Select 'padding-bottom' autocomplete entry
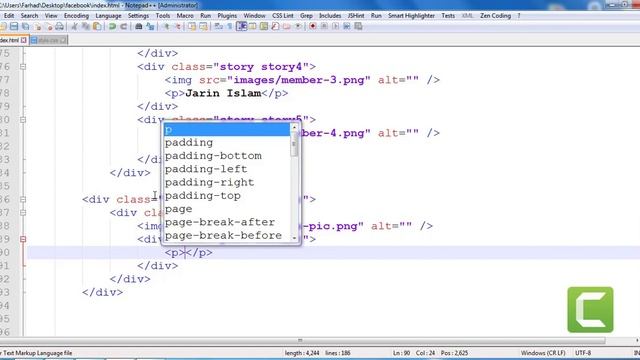This screenshot has height=360, width=640. [227, 156]
